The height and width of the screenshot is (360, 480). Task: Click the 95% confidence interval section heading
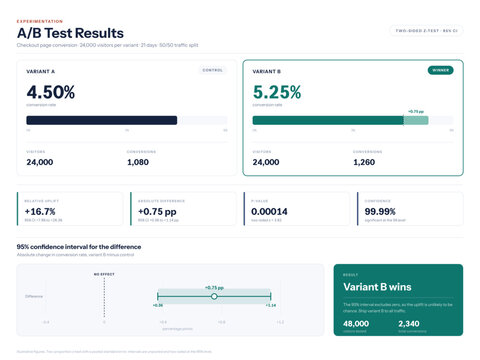click(79, 247)
